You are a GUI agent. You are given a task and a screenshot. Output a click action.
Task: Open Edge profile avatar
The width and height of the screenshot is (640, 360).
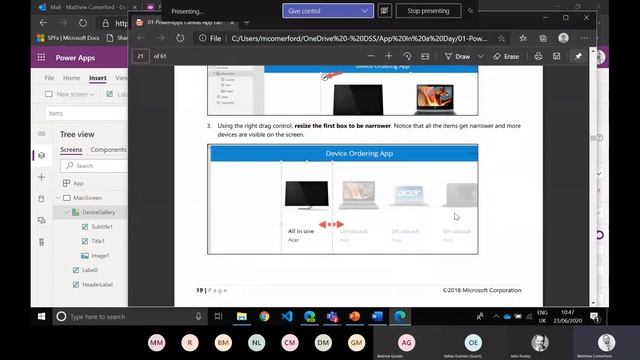point(564,38)
